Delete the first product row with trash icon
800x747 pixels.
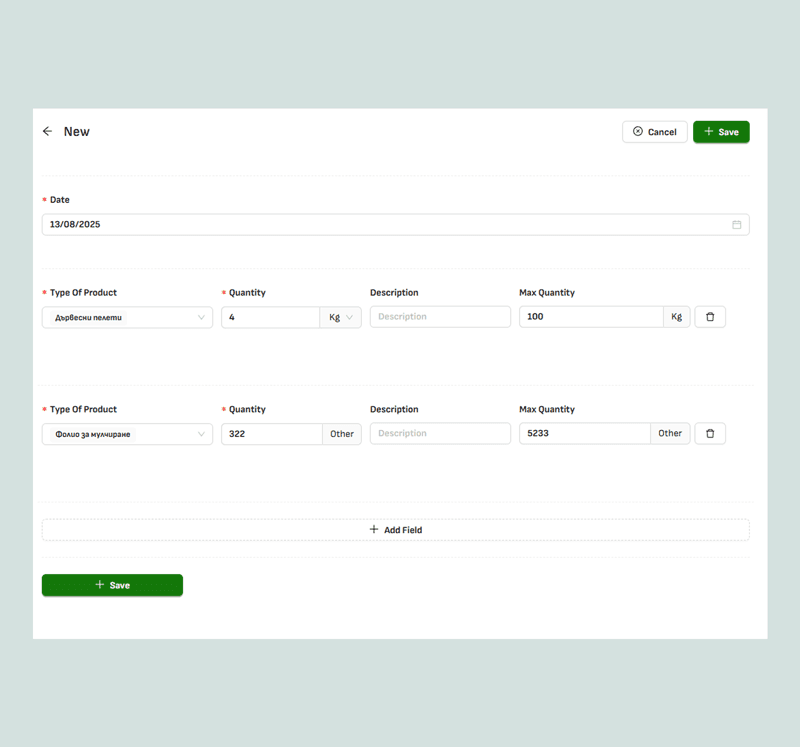click(710, 317)
